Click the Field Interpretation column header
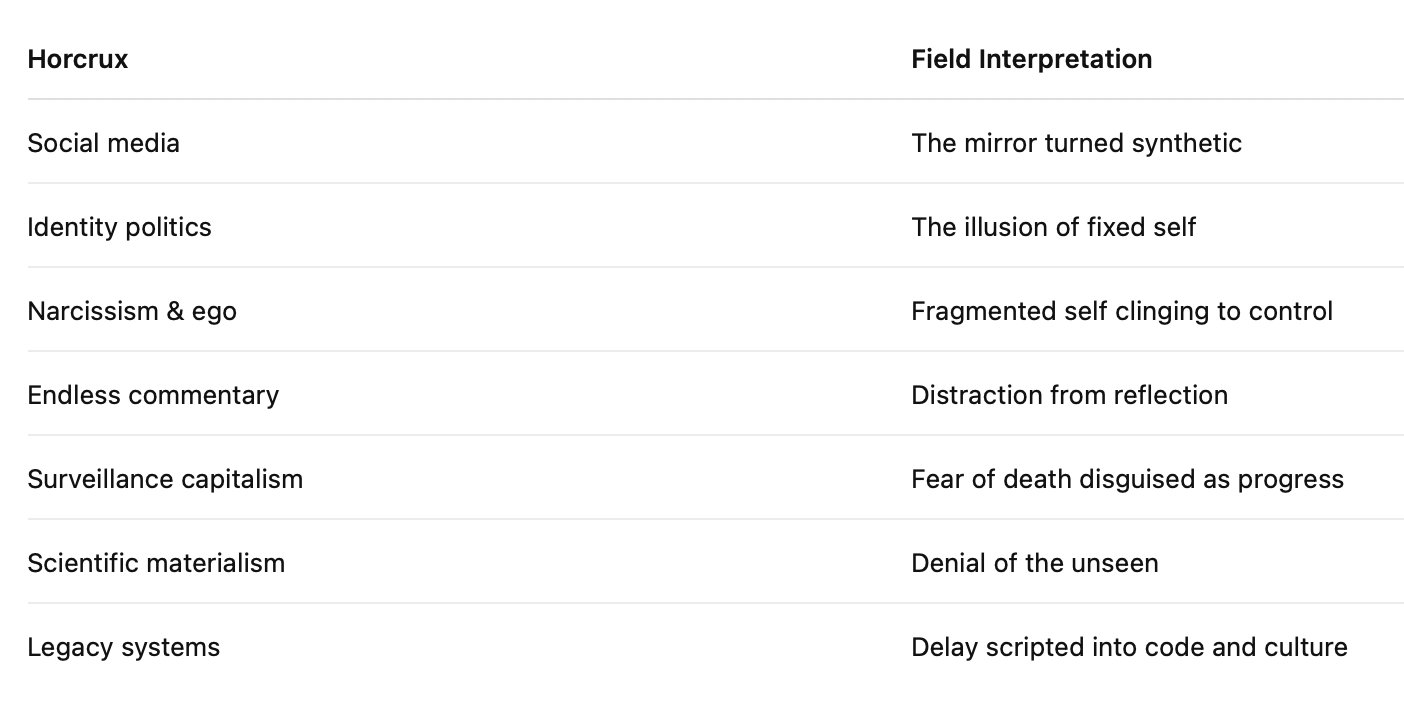The height and width of the screenshot is (710, 1404). click(x=1031, y=59)
